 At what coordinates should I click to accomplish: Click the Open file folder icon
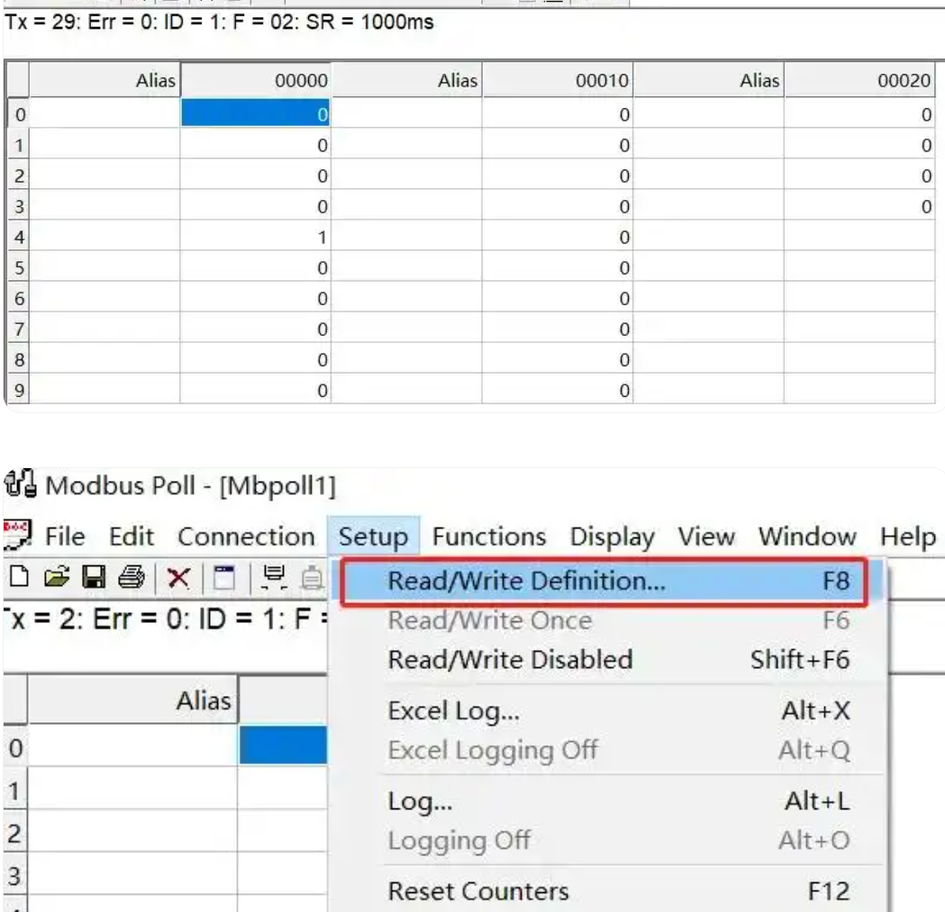[57, 577]
